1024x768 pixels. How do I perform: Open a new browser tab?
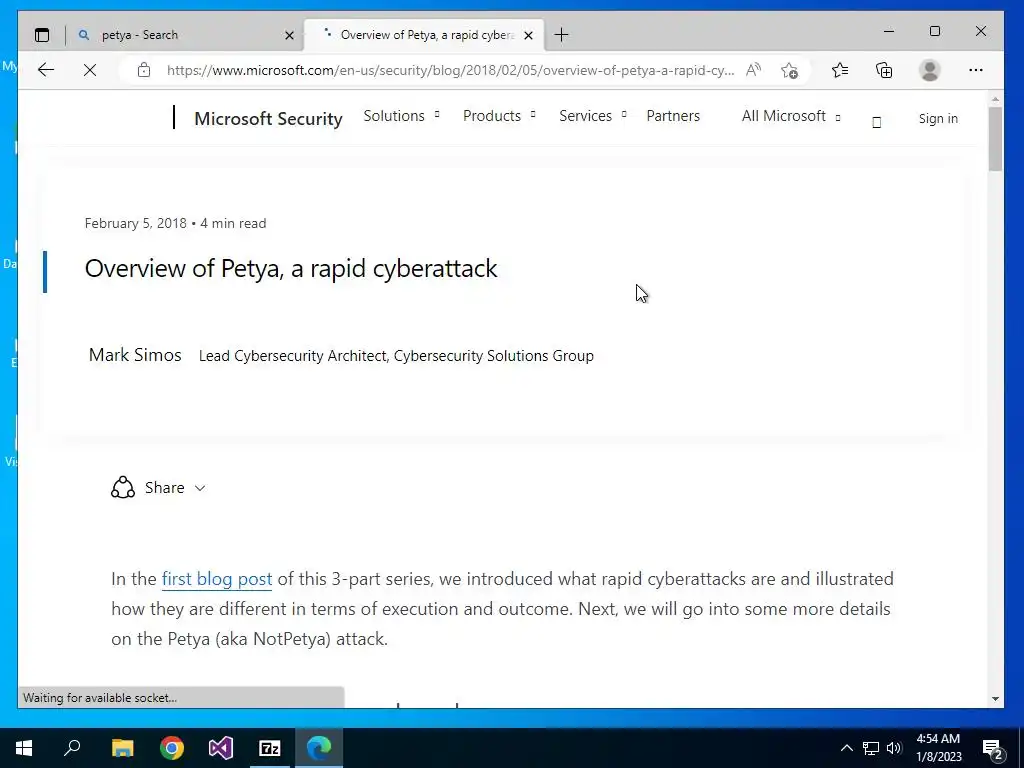pos(562,35)
